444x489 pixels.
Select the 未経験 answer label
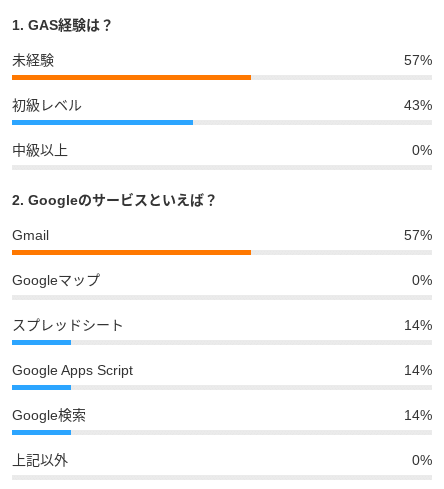[x=33, y=60]
